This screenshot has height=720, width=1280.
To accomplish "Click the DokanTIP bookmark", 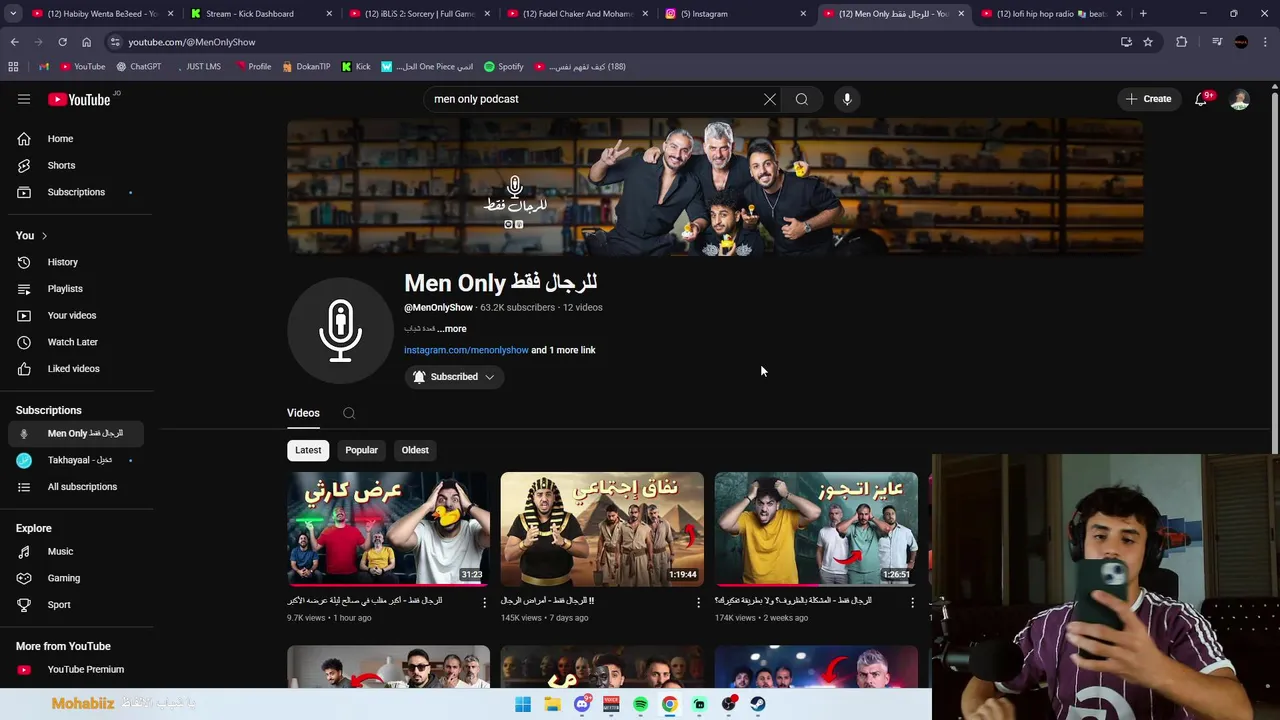I will pyautogui.click(x=306, y=67).
